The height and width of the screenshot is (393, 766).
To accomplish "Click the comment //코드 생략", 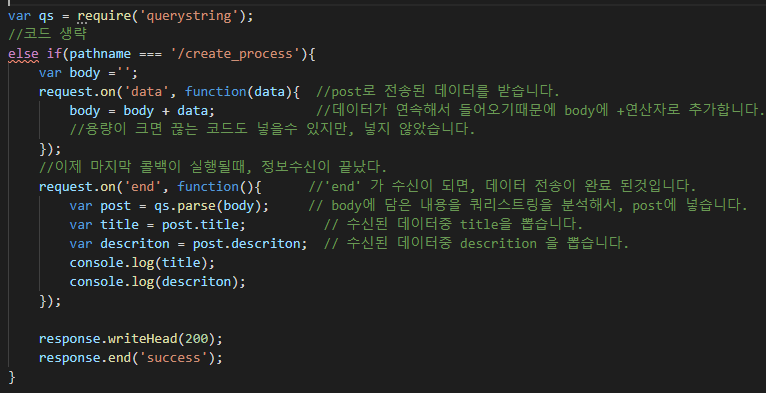I will pos(47,34).
